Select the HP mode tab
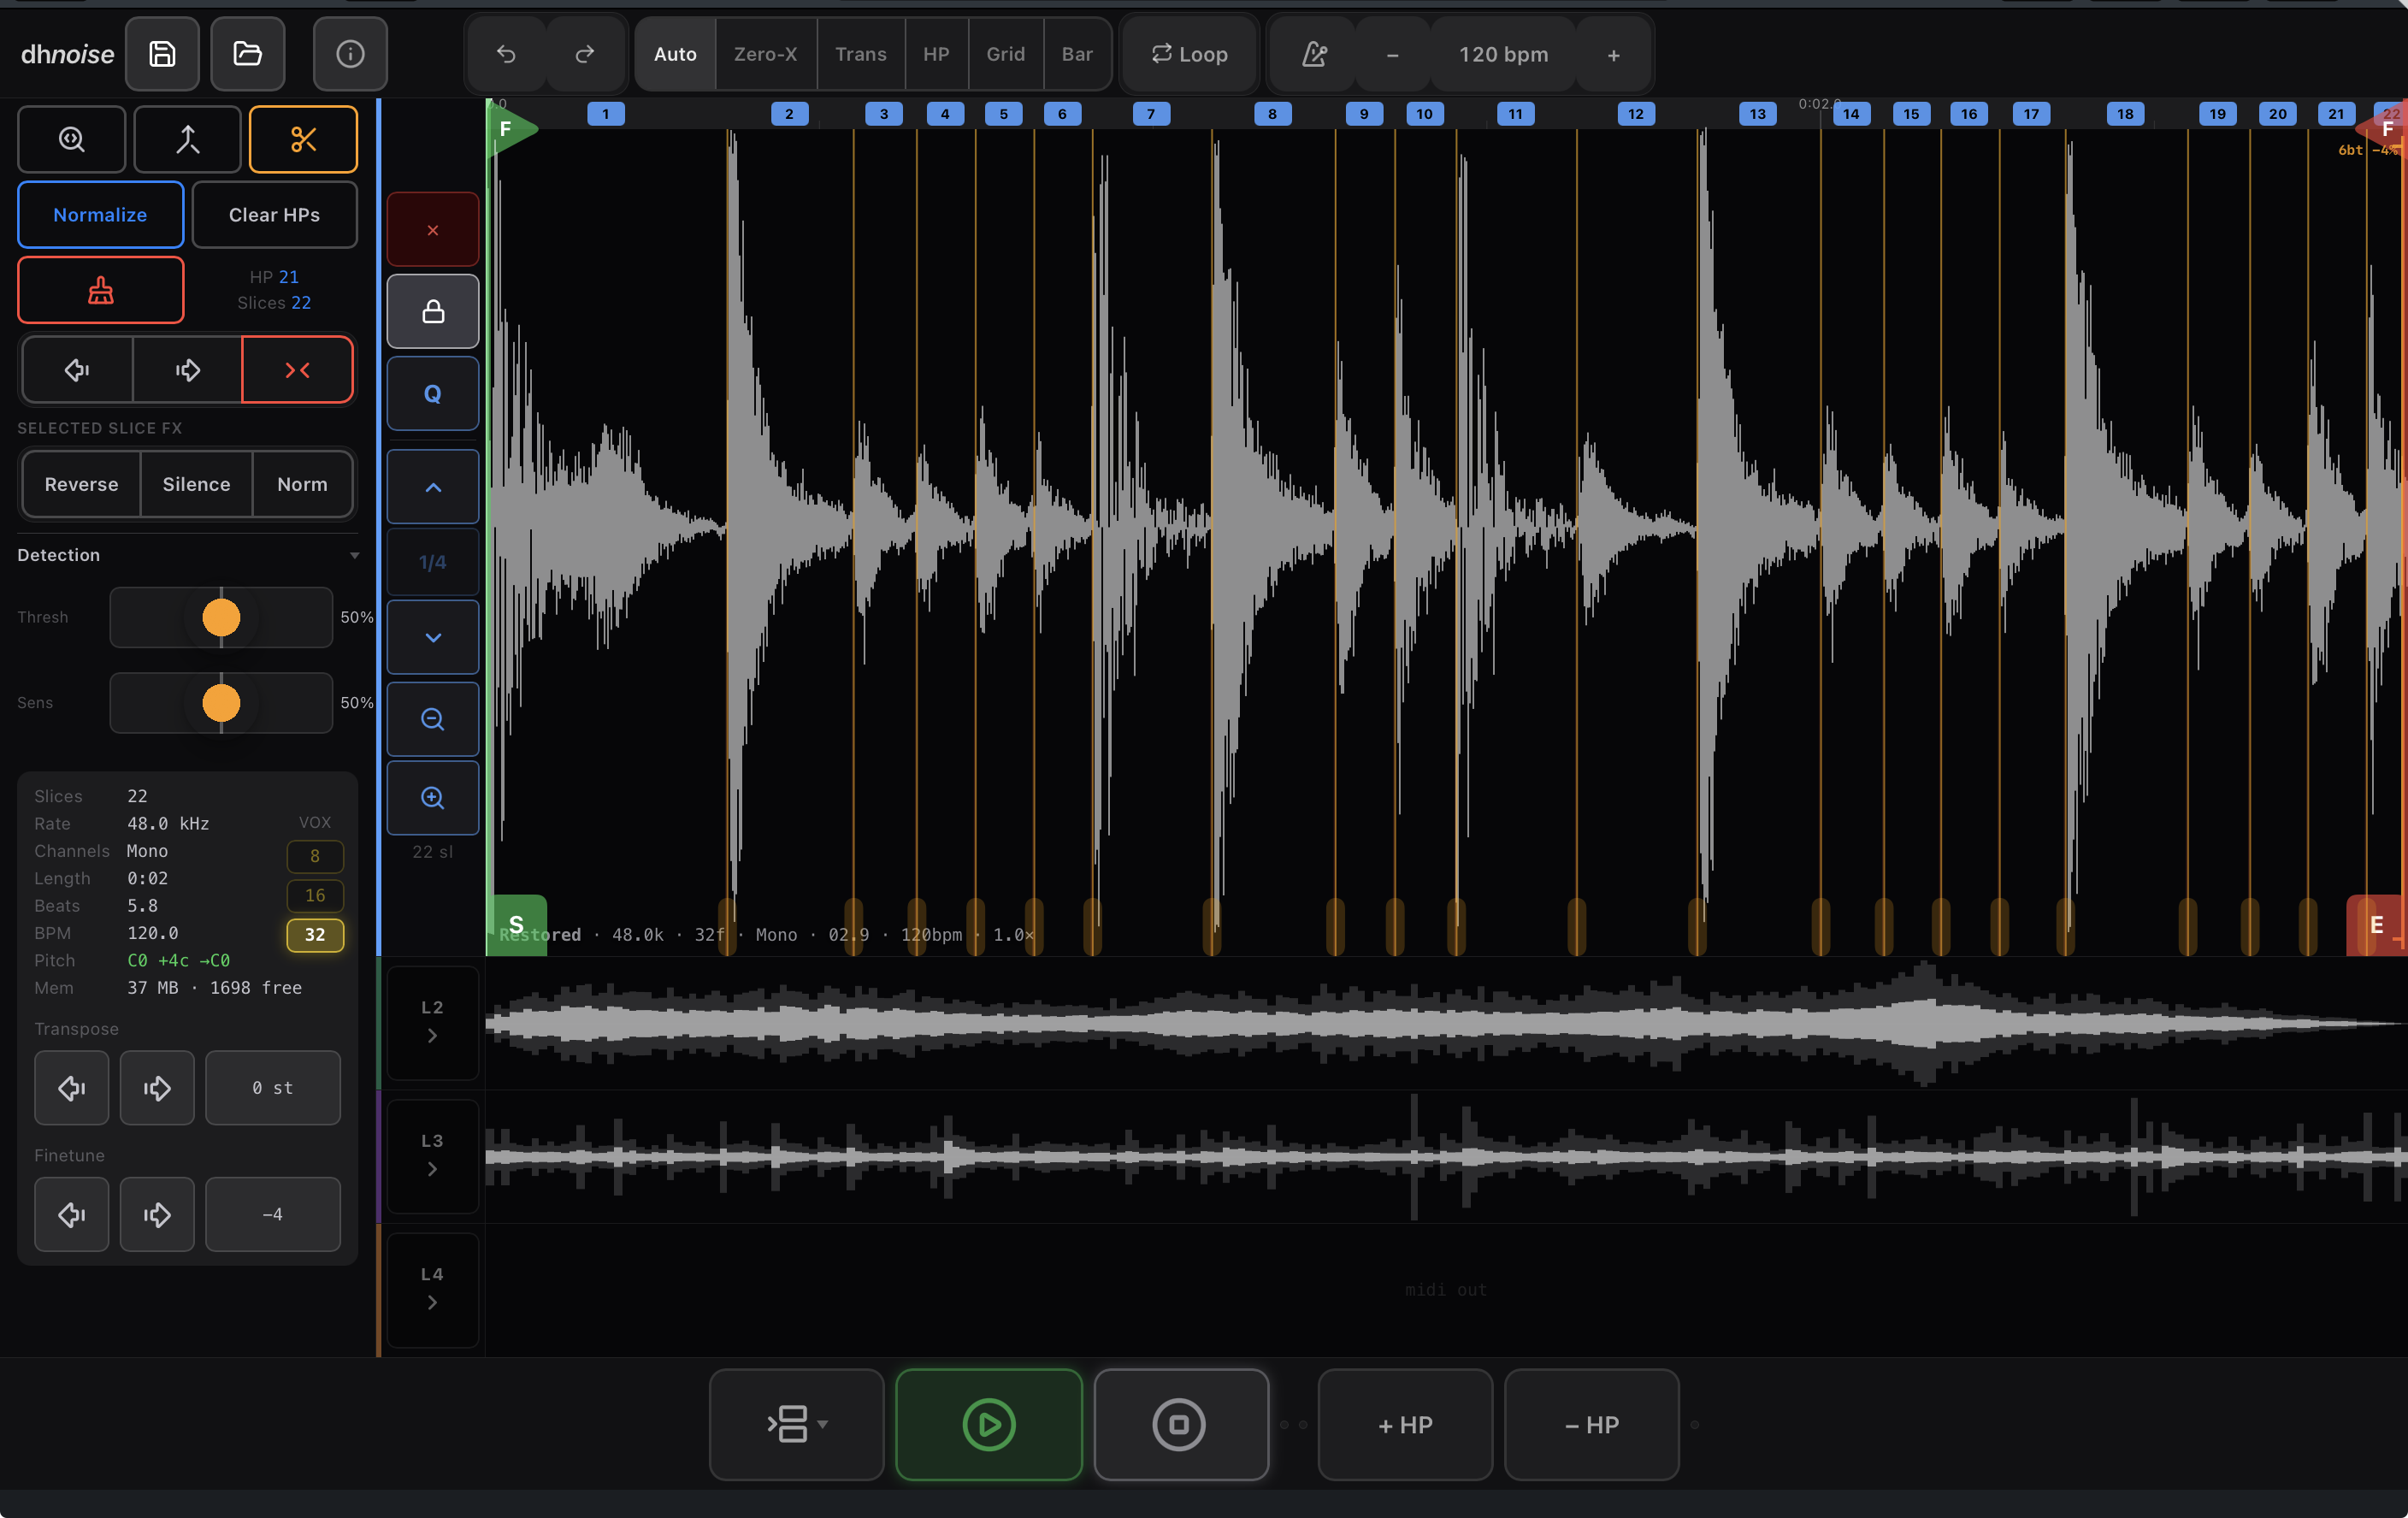This screenshot has height=1518, width=2408. 936,54
